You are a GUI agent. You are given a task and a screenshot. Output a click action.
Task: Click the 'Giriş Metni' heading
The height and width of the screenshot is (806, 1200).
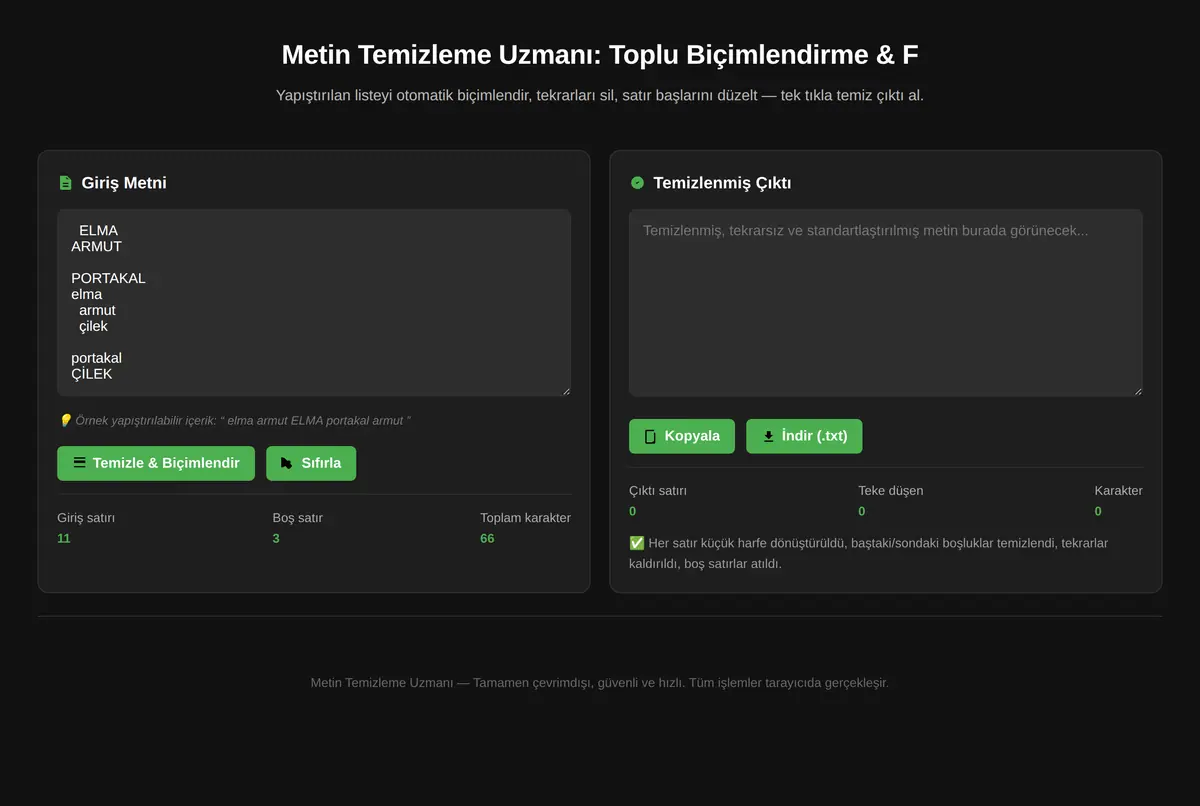124,183
